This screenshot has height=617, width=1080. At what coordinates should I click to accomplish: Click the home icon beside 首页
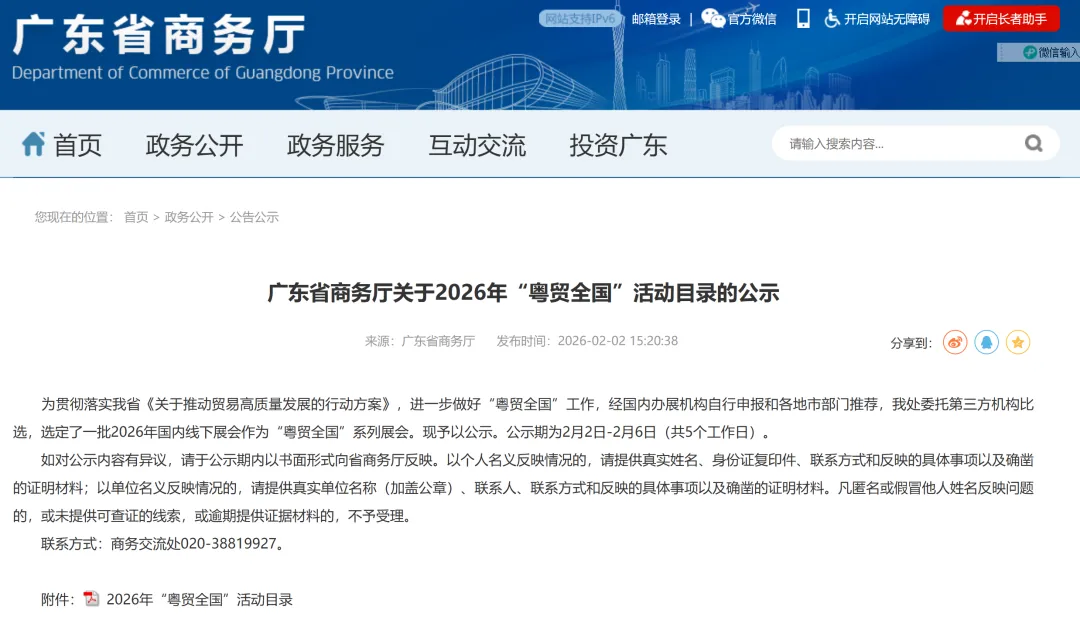(x=33, y=144)
